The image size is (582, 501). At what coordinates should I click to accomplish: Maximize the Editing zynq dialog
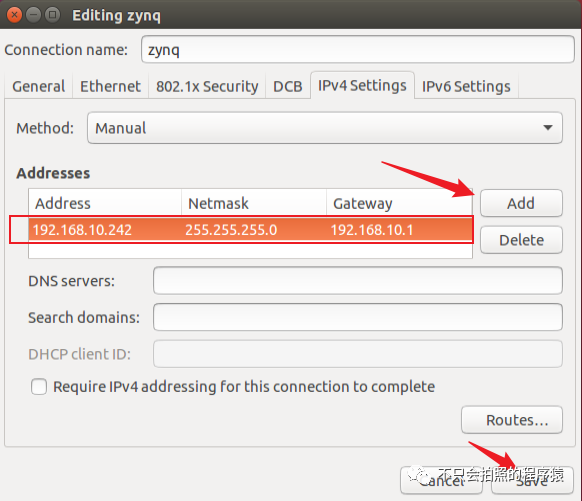click(52, 15)
